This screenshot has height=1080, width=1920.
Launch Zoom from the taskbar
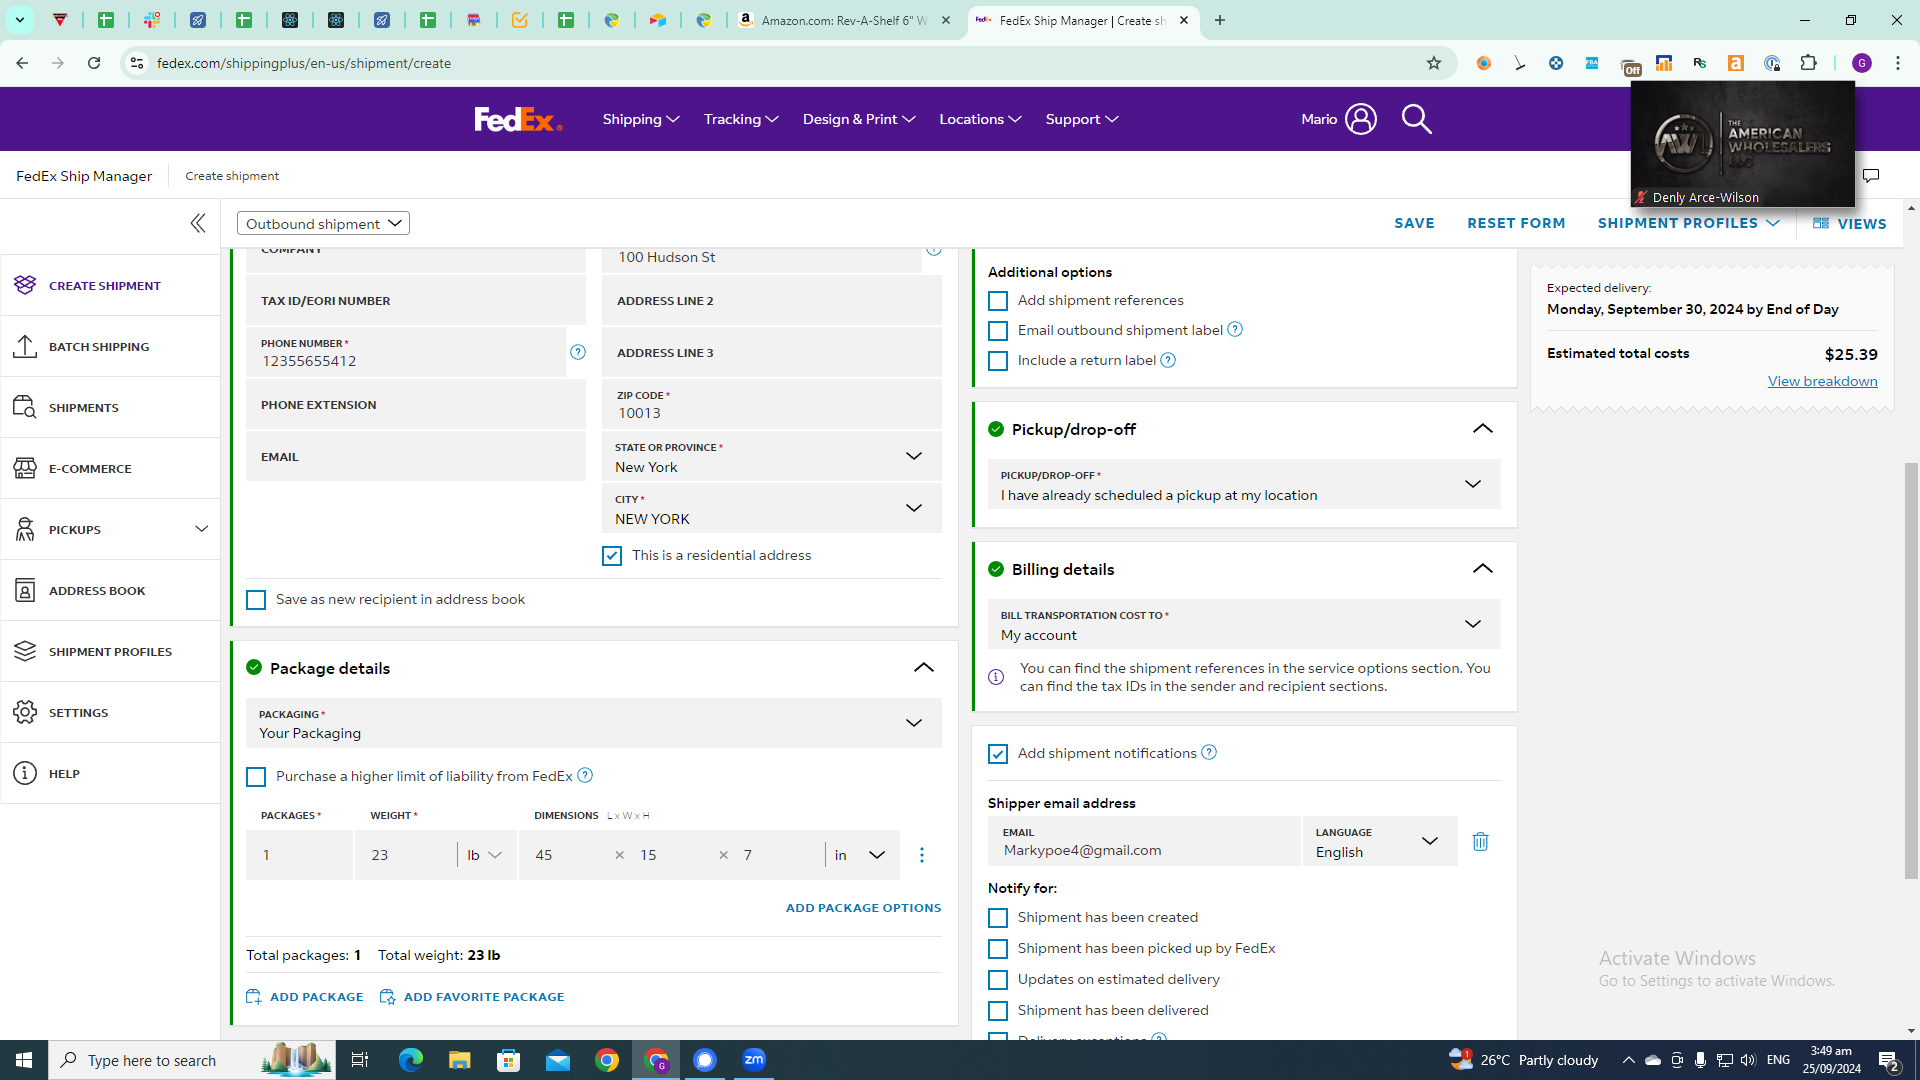(x=754, y=1060)
